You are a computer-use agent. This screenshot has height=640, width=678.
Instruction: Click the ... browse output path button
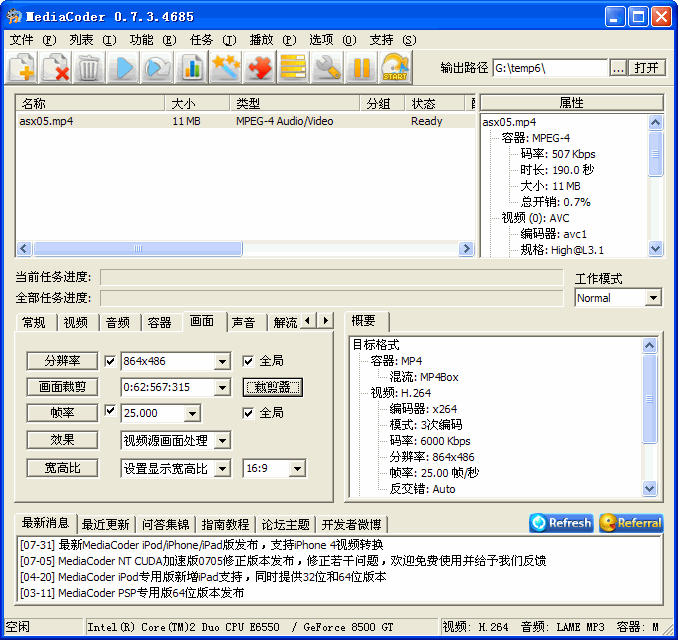coord(618,68)
